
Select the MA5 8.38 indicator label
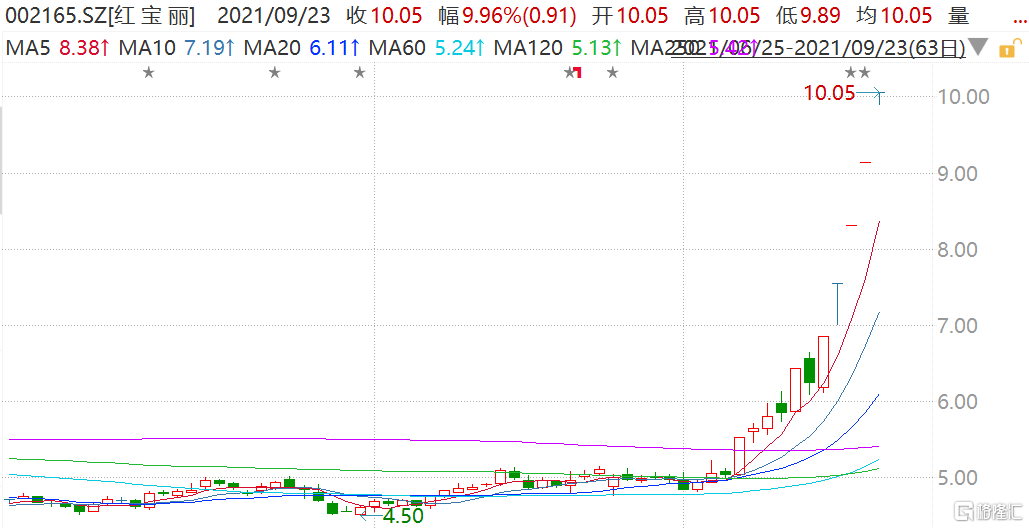pos(58,48)
